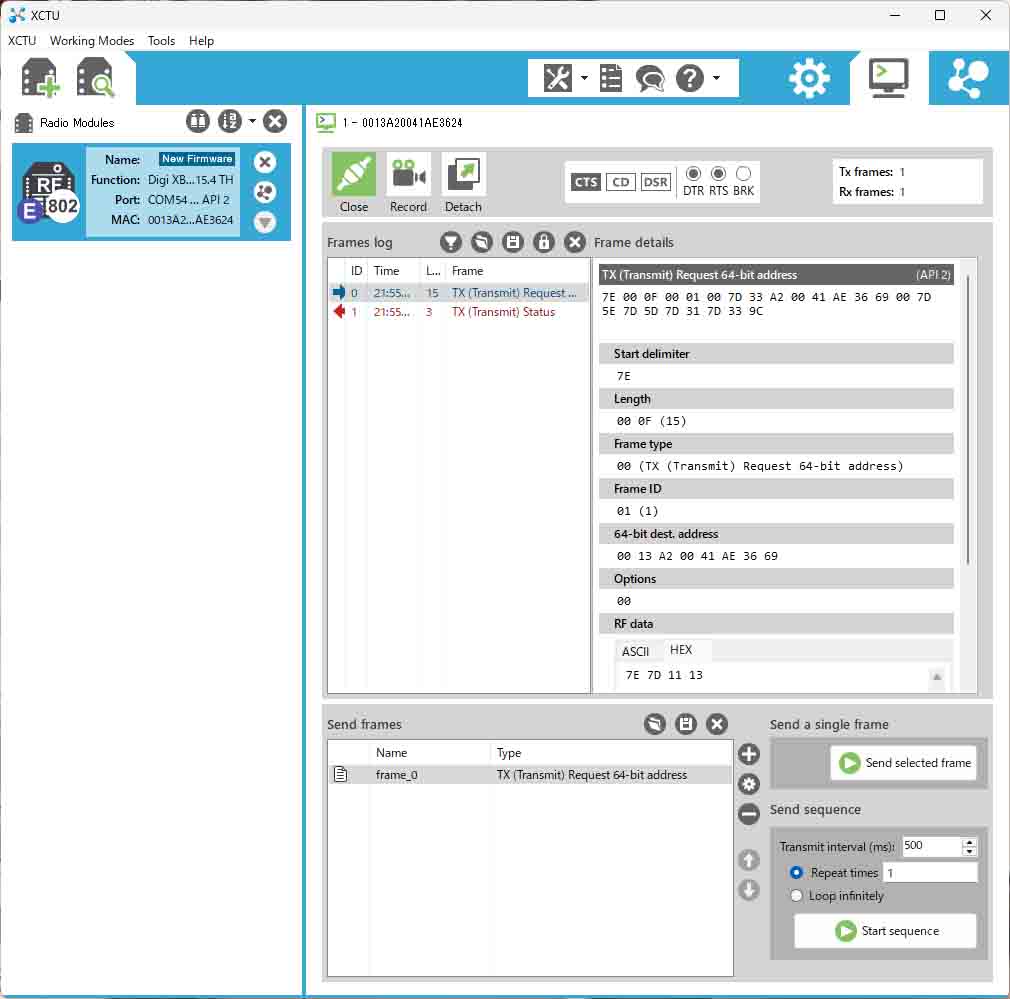The image size is (1010, 999).
Task: Click the Repeat times value field
Action: pos(930,873)
